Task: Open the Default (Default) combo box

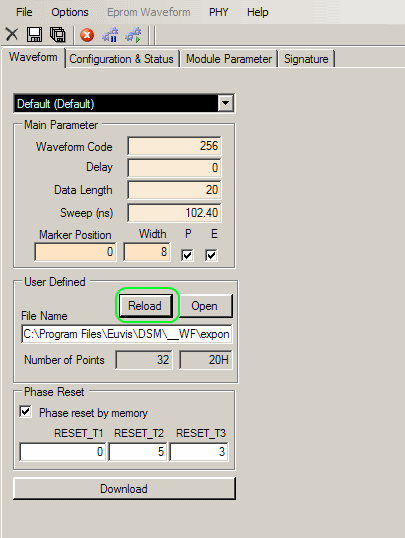Action: pos(124,103)
